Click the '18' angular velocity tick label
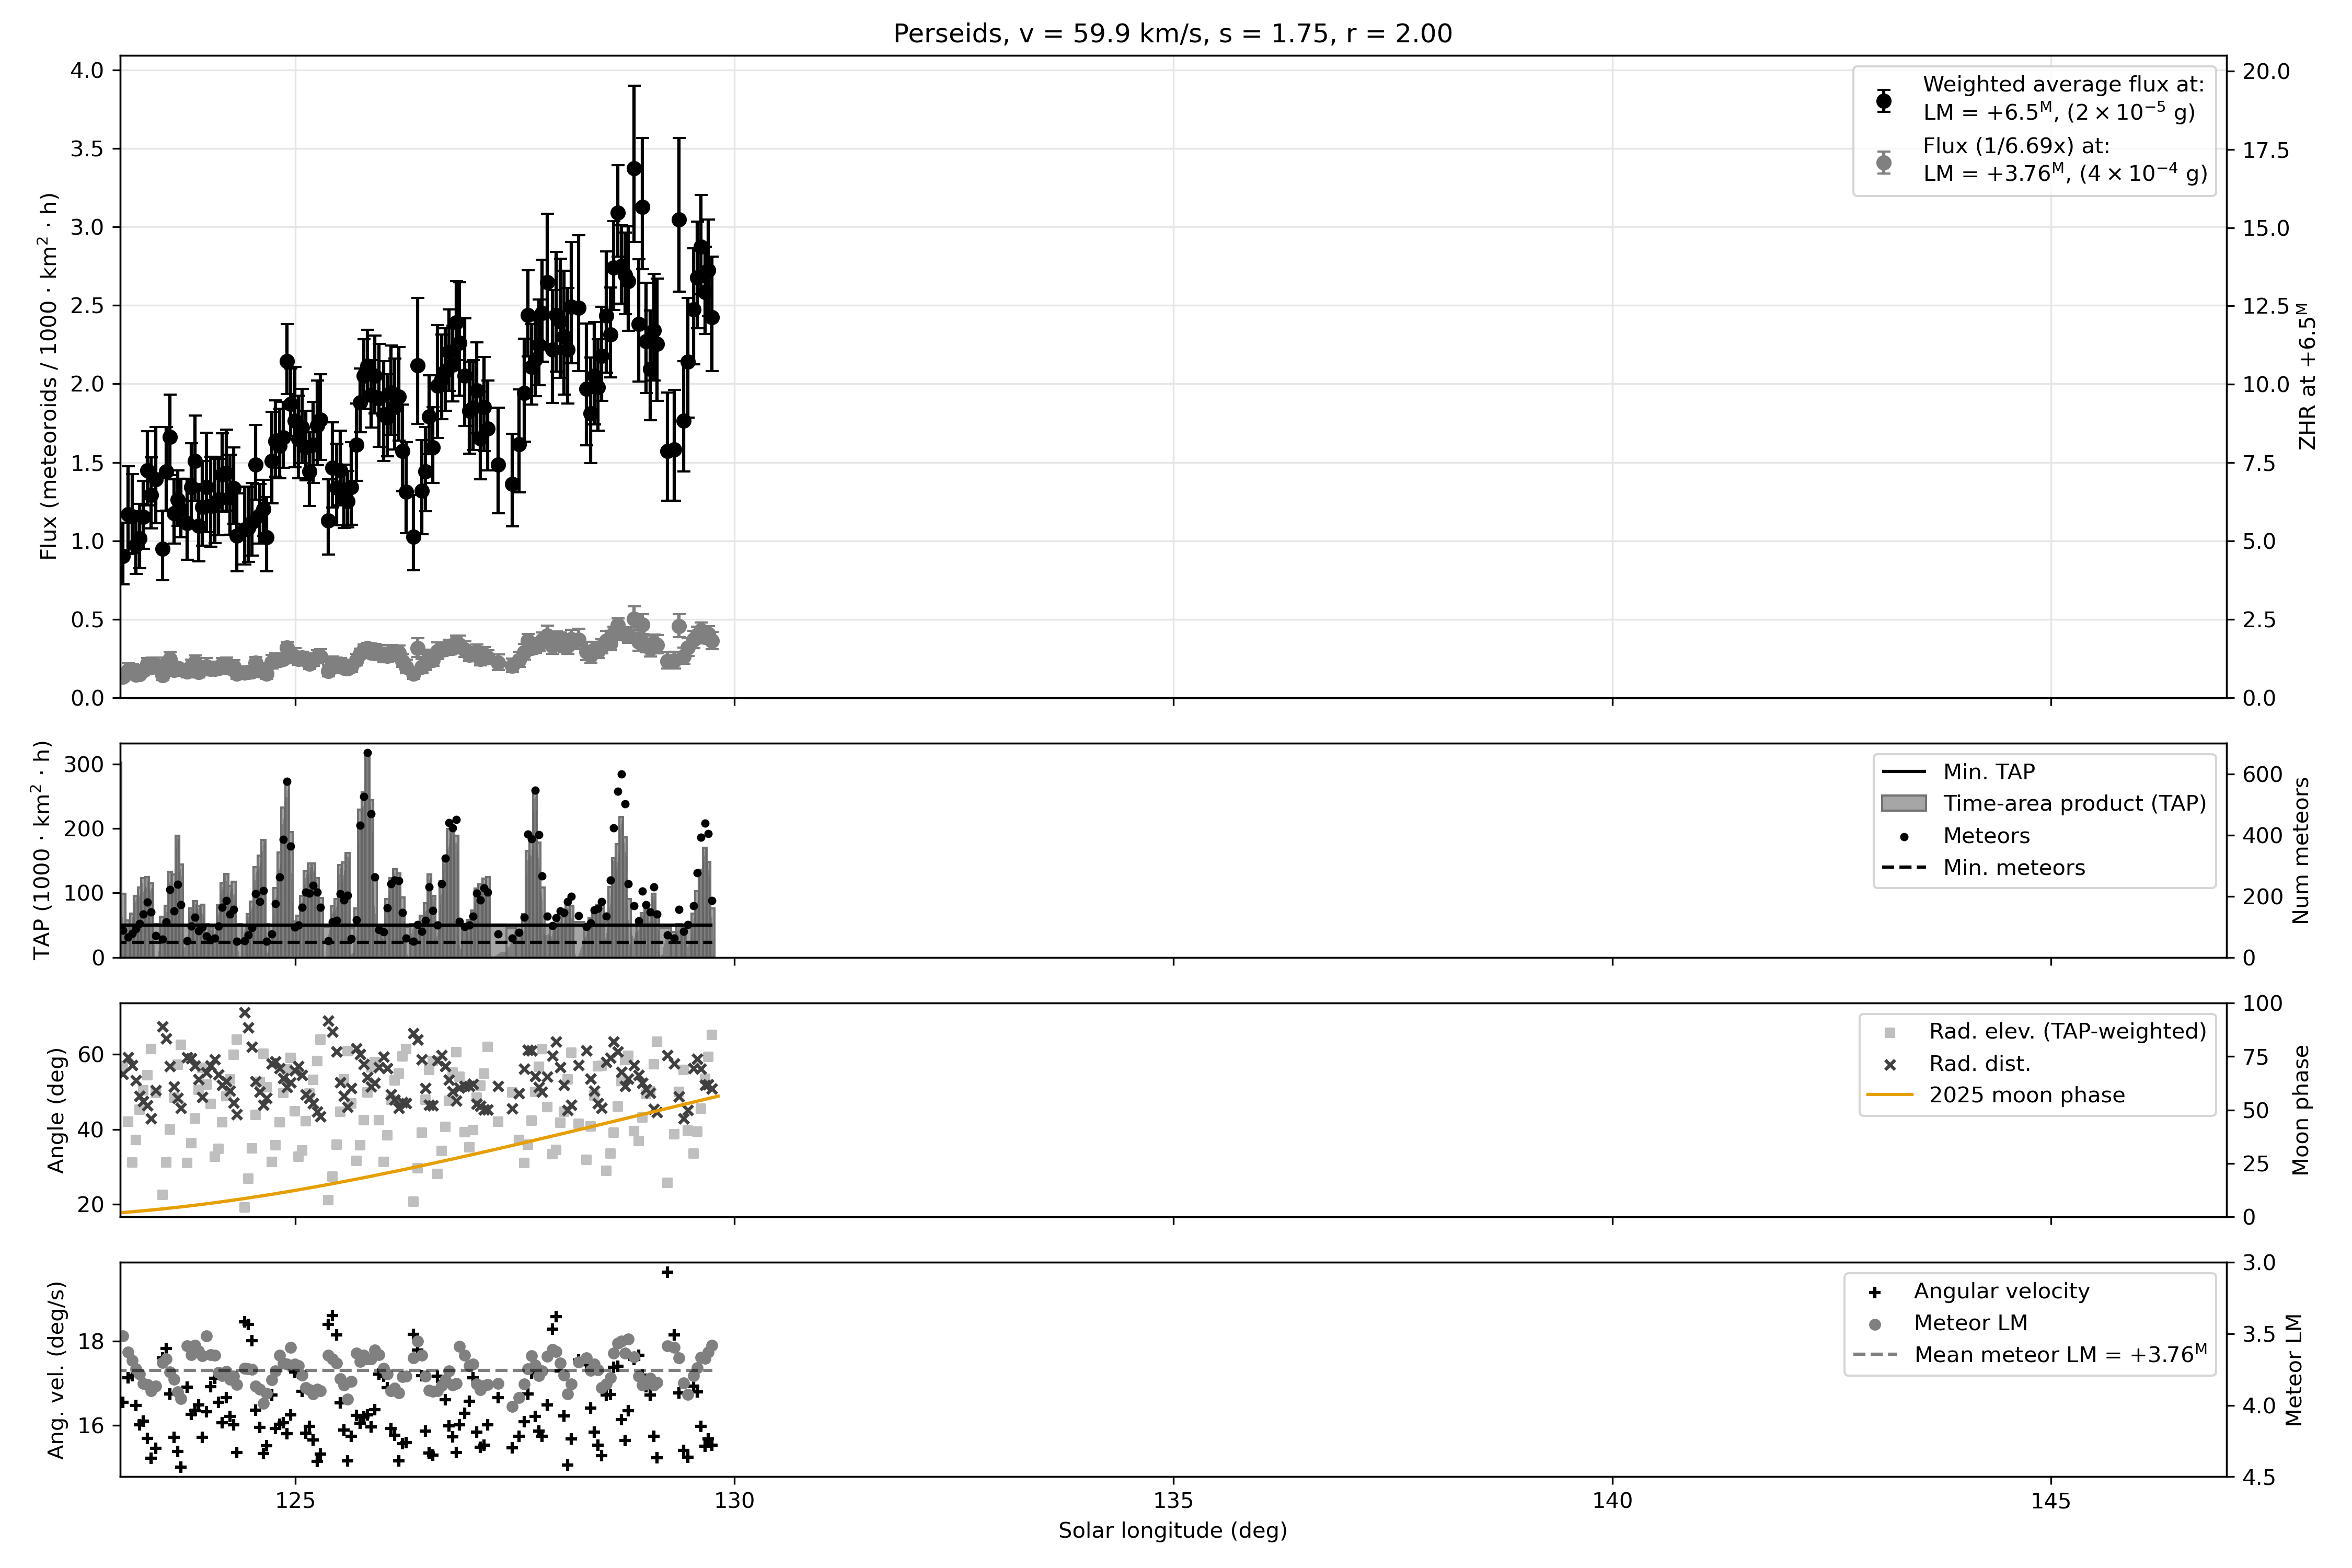The height and width of the screenshot is (1568, 2352). click(x=91, y=1342)
